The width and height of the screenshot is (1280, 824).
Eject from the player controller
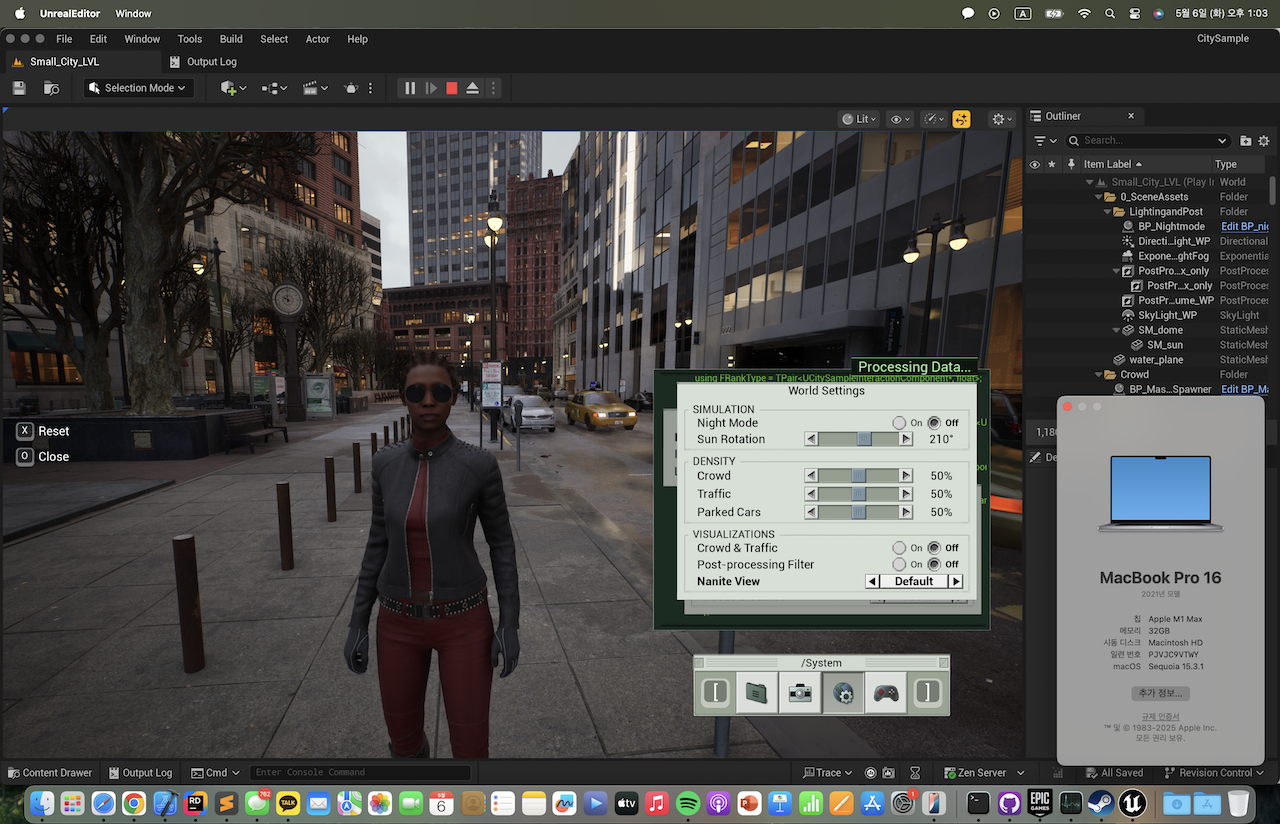[473, 88]
